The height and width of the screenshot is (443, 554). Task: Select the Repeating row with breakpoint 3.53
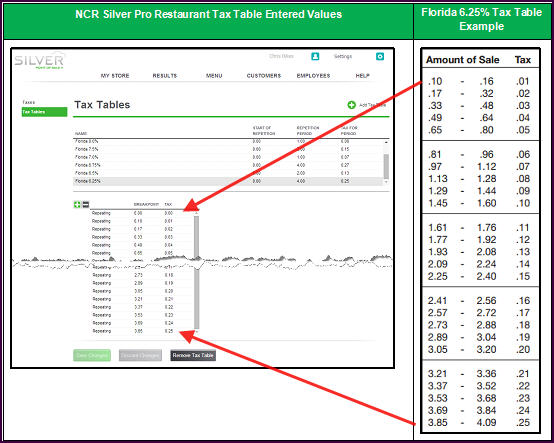(x=141, y=315)
